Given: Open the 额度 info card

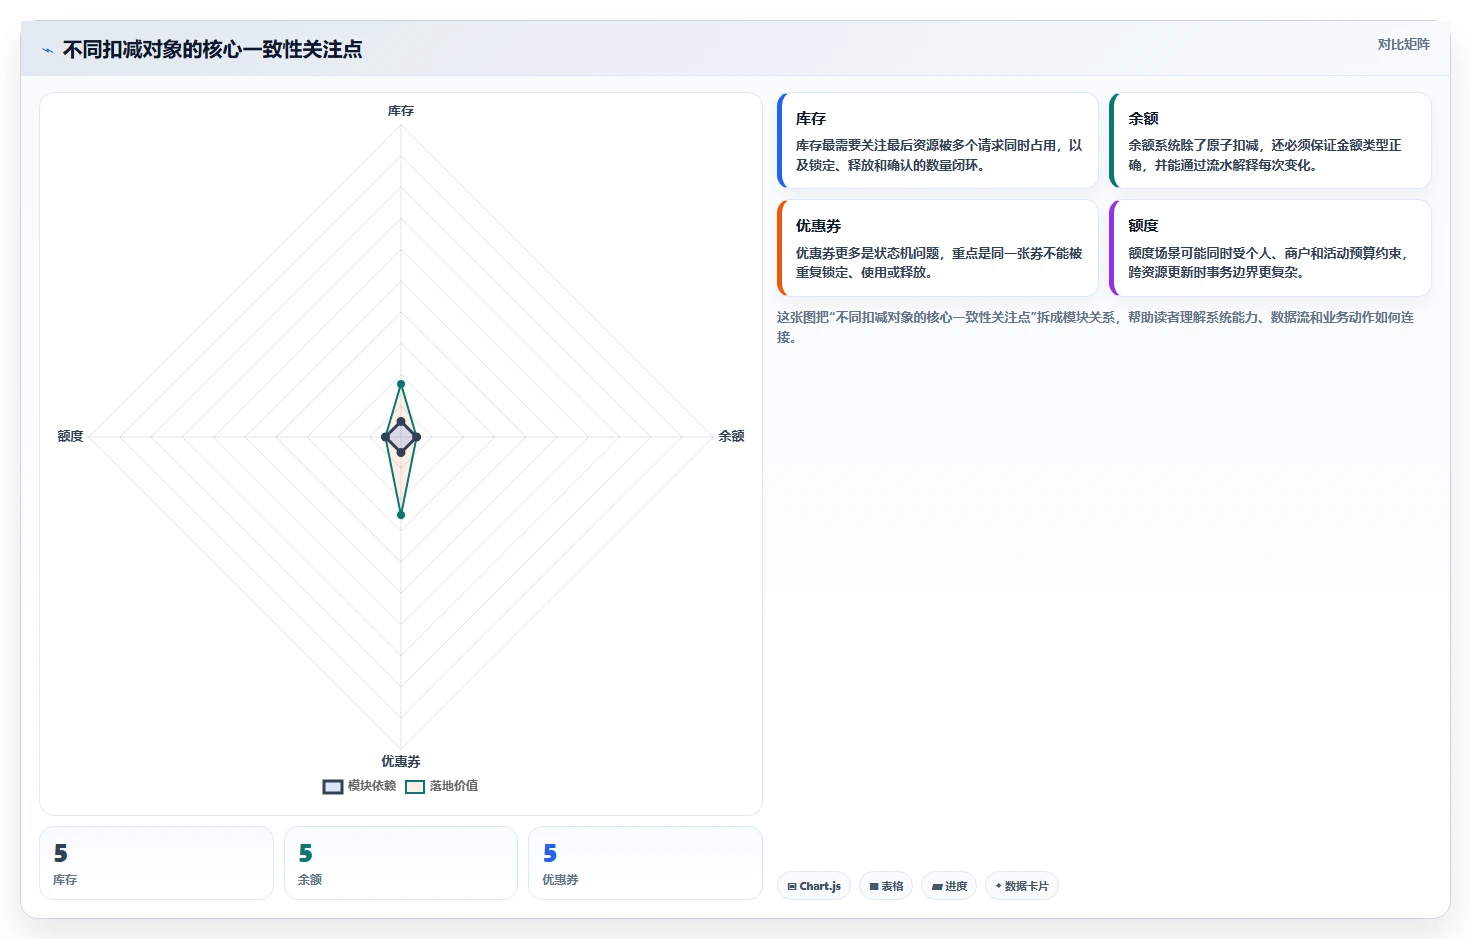Looking at the screenshot, I should pos(1270,248).
